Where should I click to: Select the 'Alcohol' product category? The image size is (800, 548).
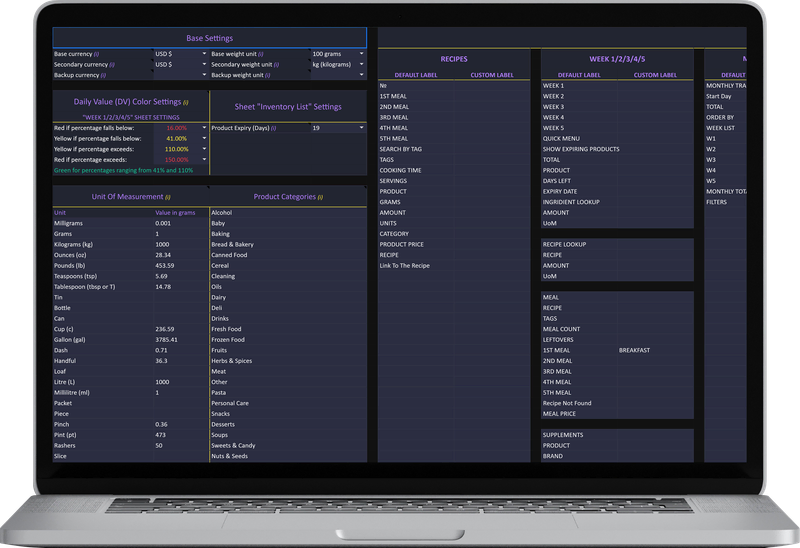tap(221, 213)
